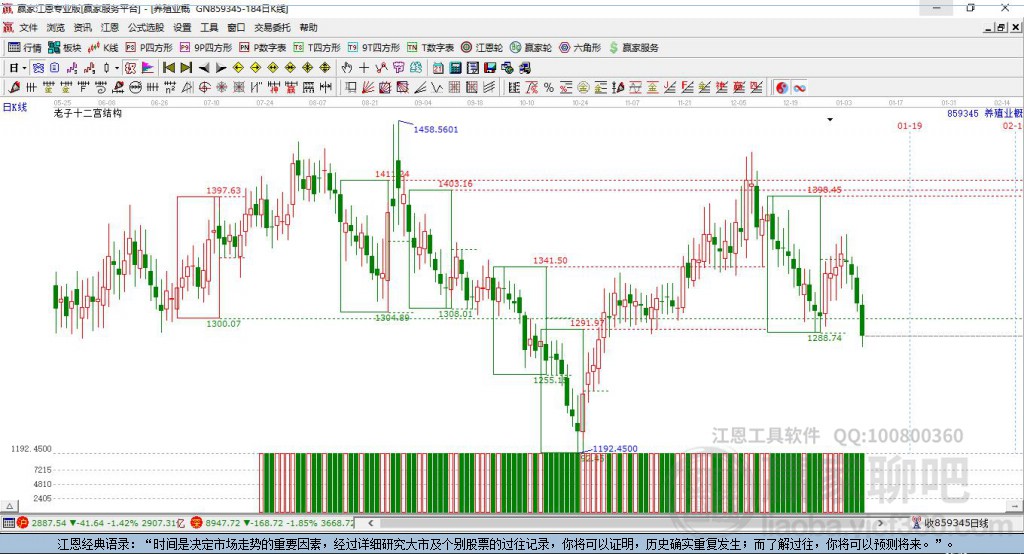Click the last yellow diamond arrow icon
This screenshot has width=1024, height=554.
click(325, 68)
